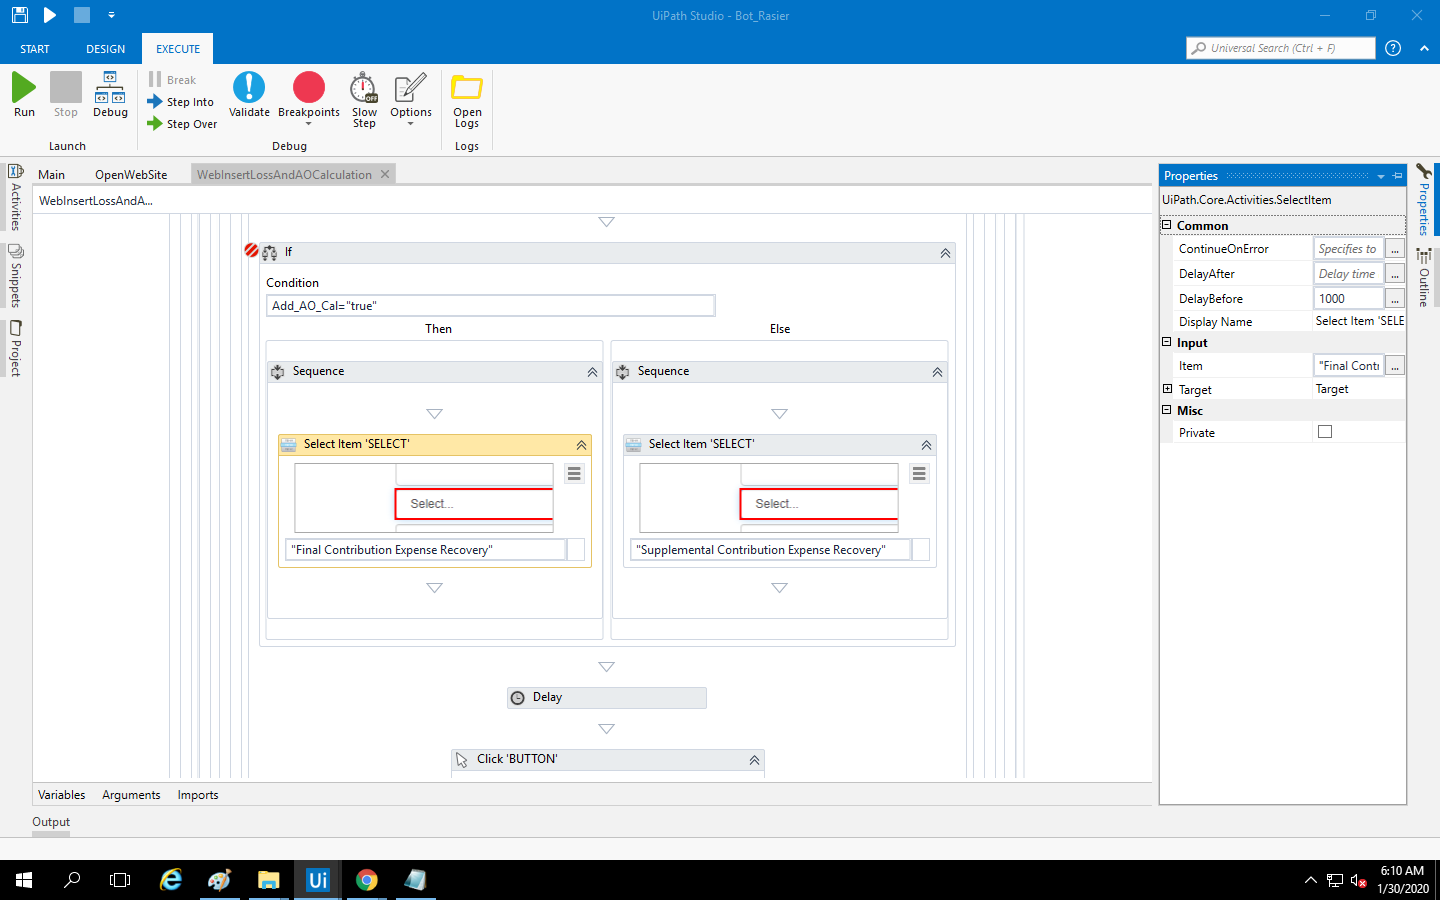Toggle the Private checkbox
Image resolution: width=1440 pixels, height=900 pixels.
pyautogui.click(x=1325, y=432)
